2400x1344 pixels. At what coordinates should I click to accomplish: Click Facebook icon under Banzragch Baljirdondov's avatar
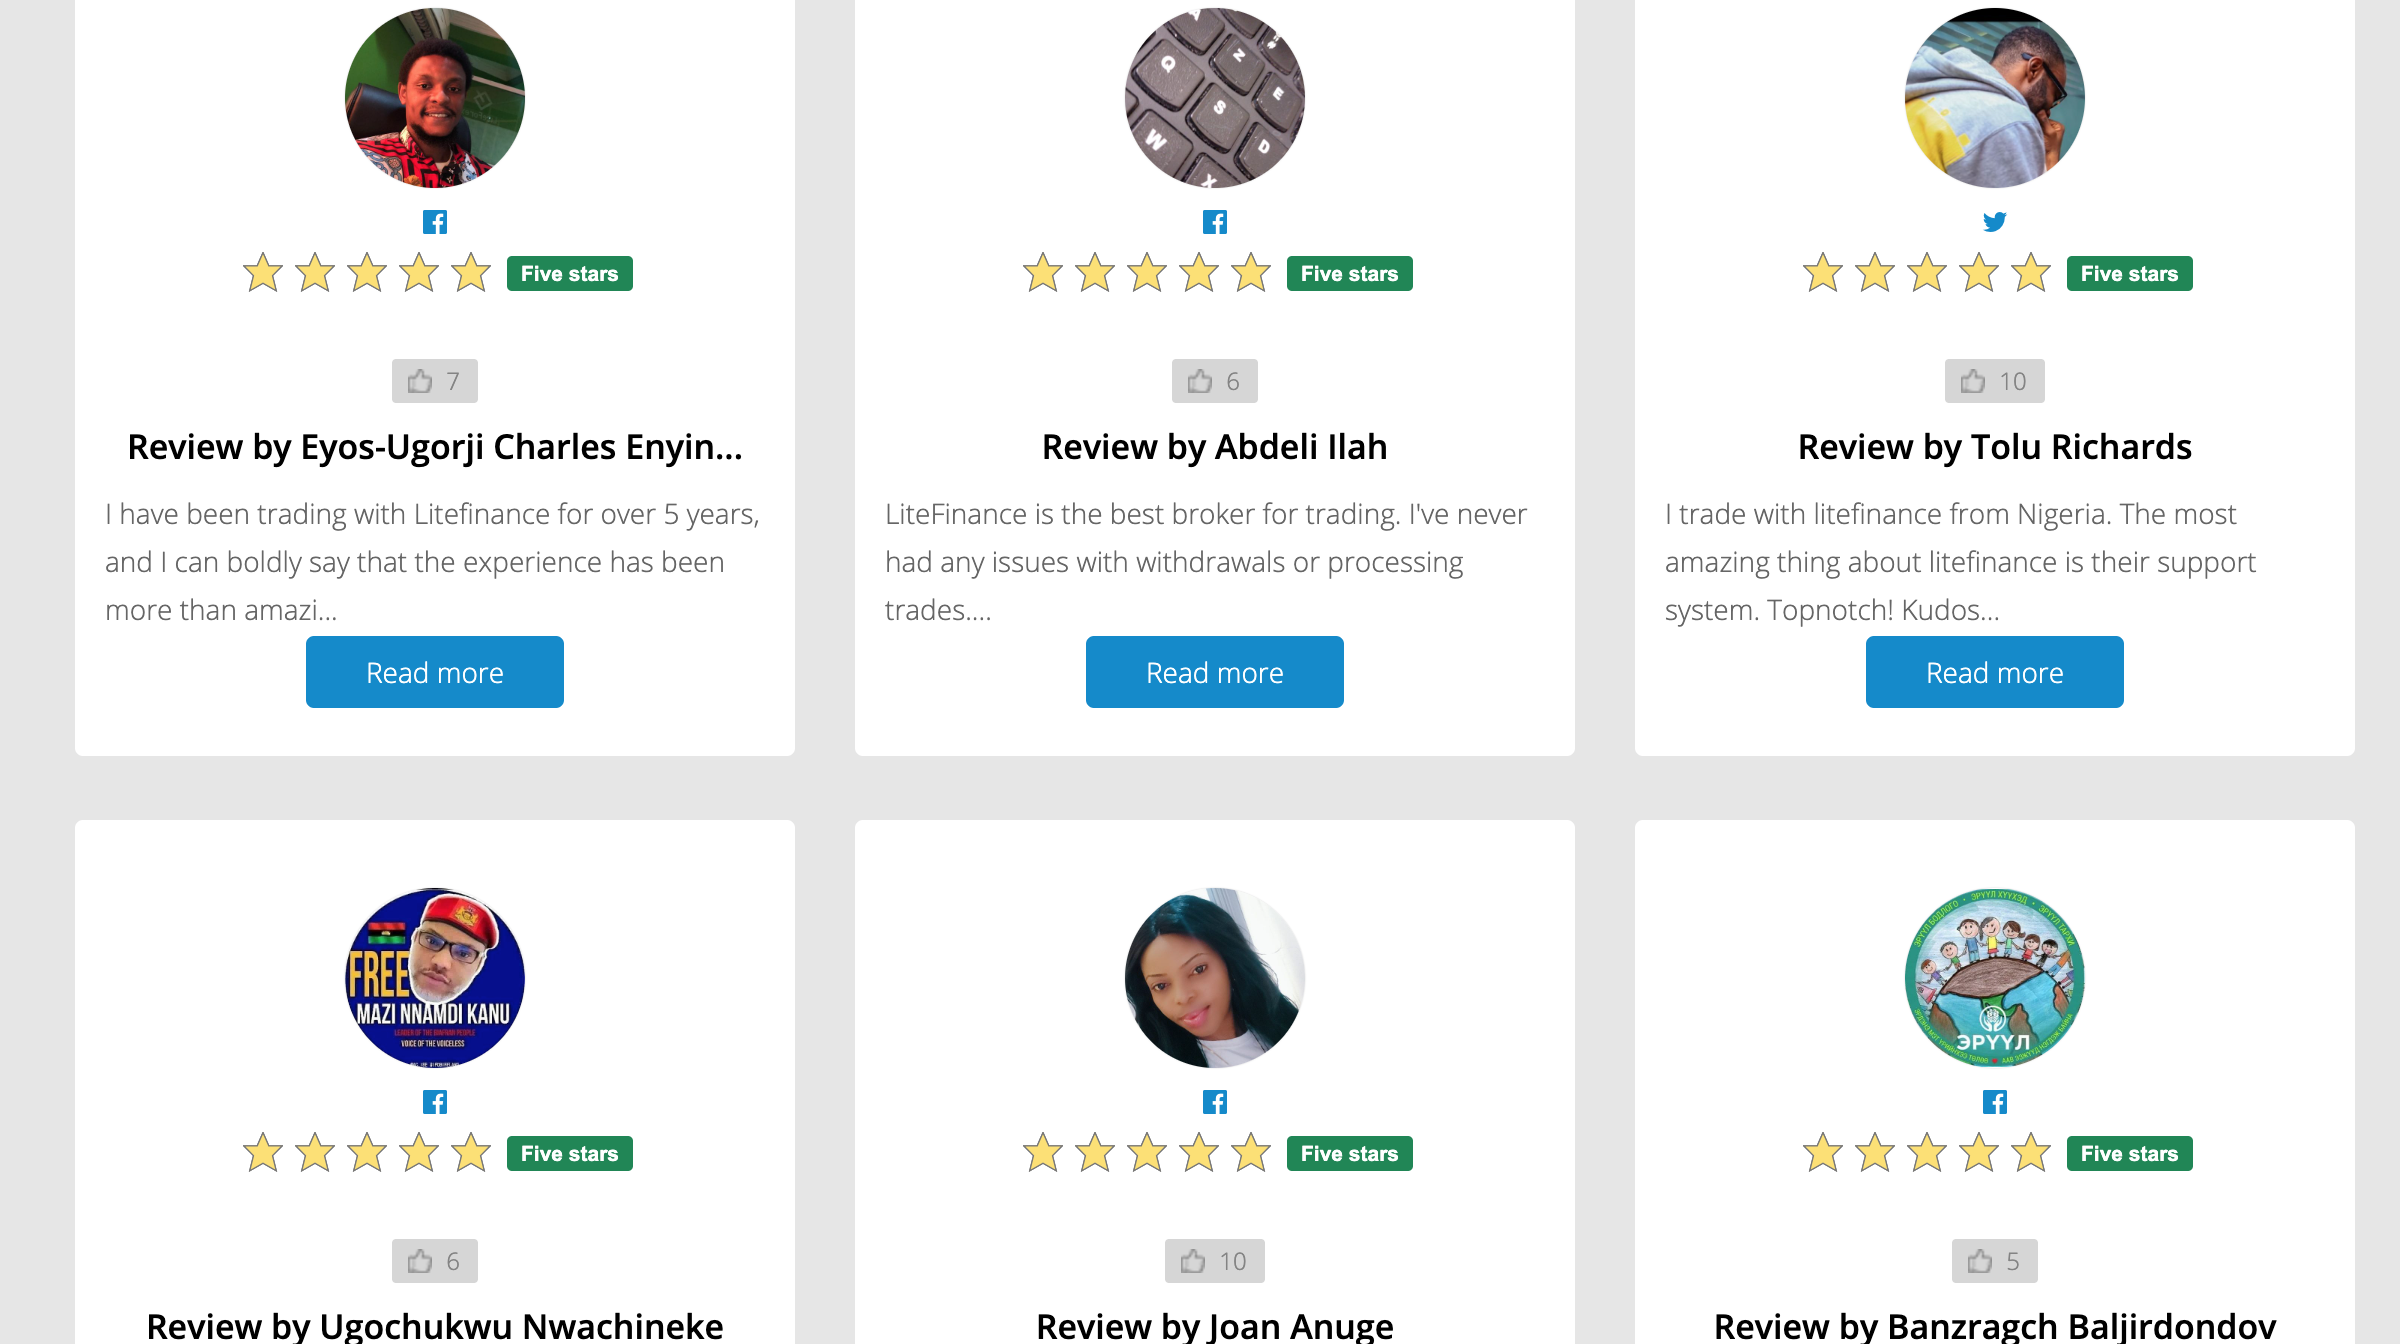(x=1994, y=1102)
